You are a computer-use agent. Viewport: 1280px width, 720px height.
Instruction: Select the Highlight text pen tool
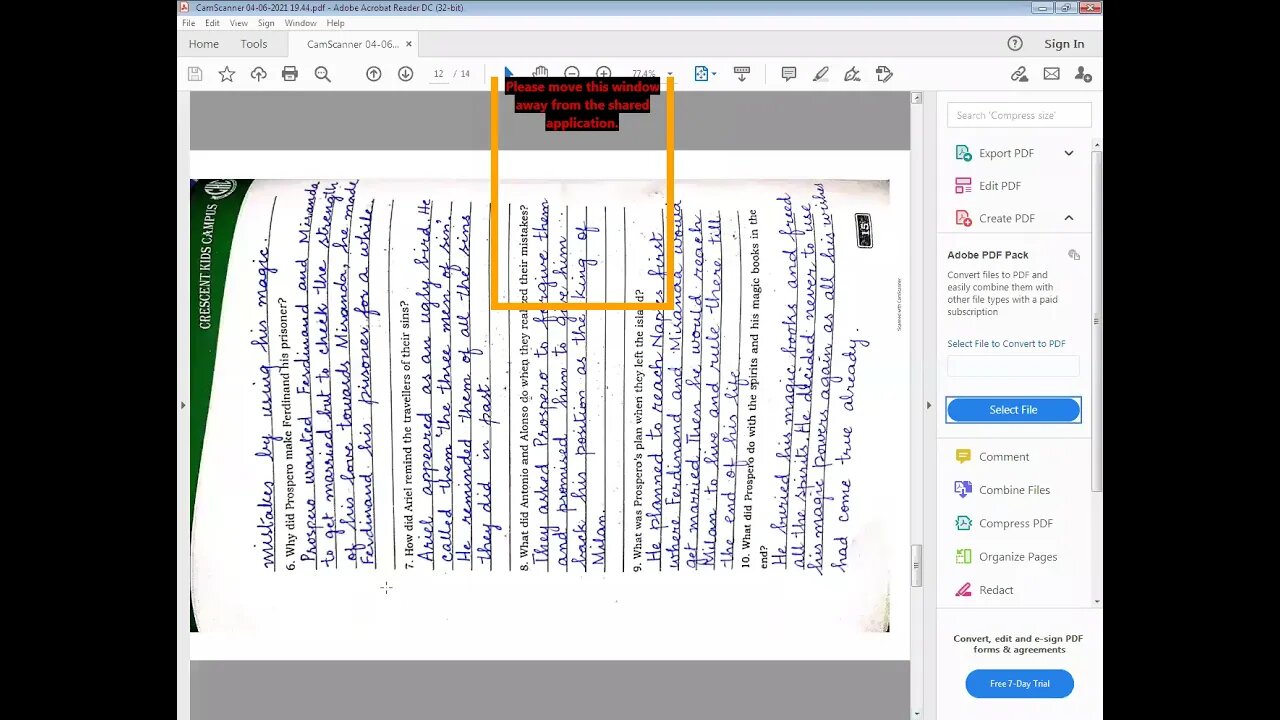821,74
